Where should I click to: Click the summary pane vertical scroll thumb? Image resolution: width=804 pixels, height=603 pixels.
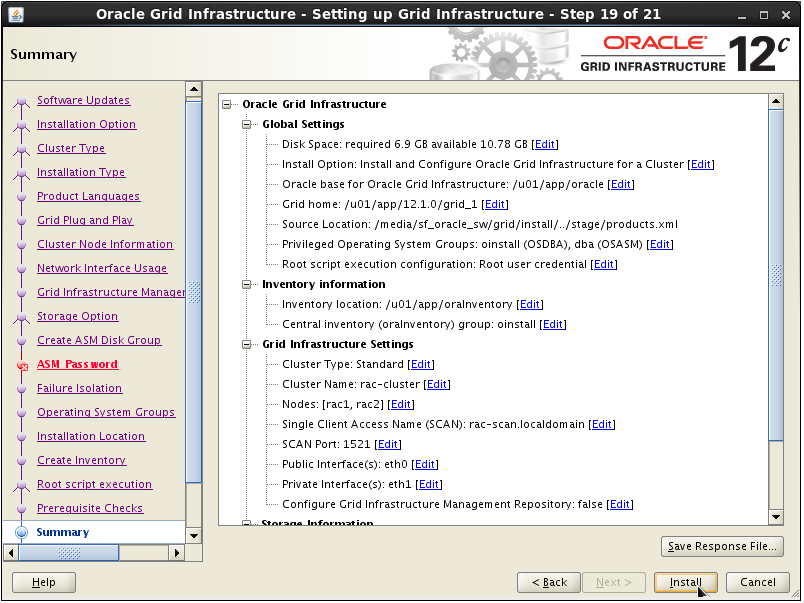tap(776, 275)
